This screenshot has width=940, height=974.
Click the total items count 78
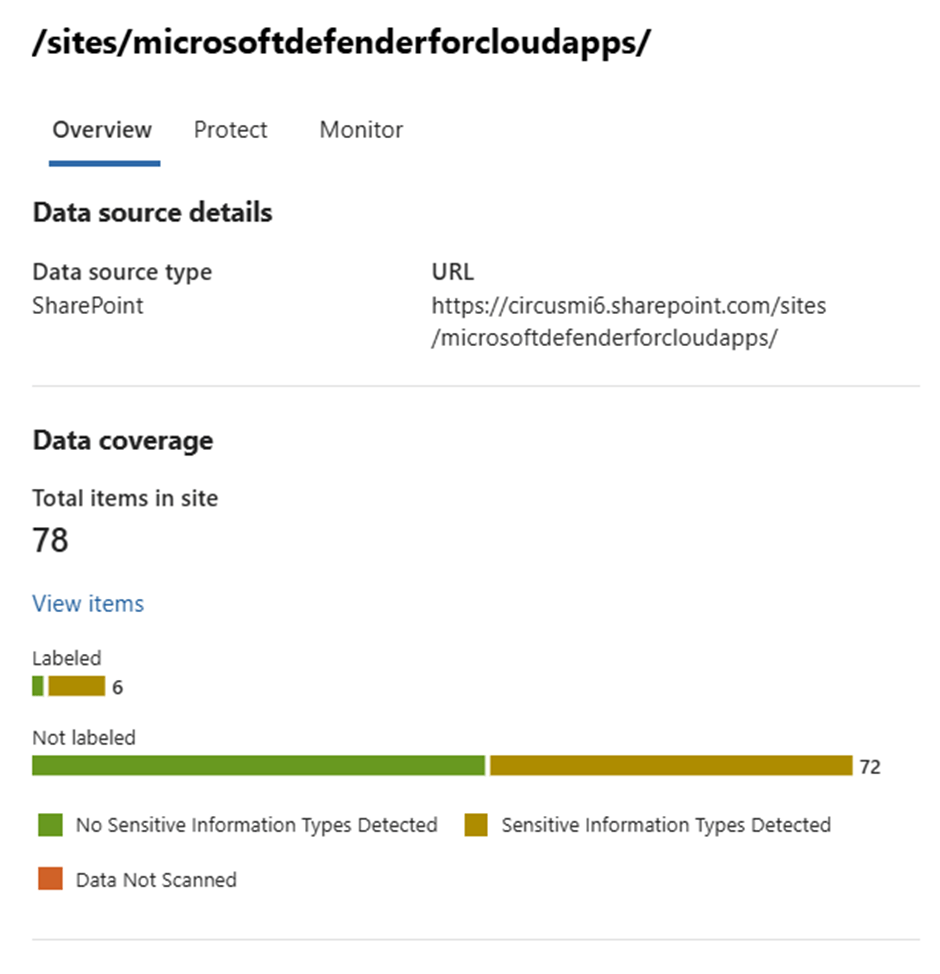pyautogui.click(x=51, y=541)
